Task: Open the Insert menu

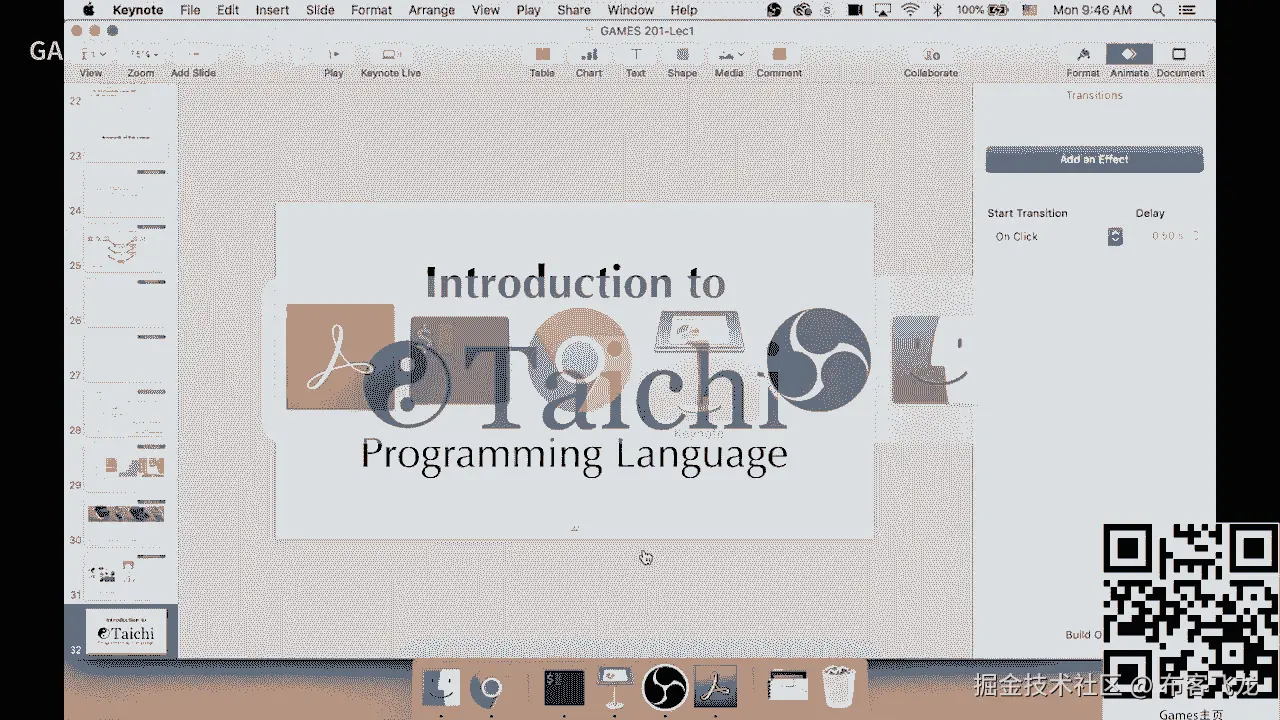Action: [272, 10]
